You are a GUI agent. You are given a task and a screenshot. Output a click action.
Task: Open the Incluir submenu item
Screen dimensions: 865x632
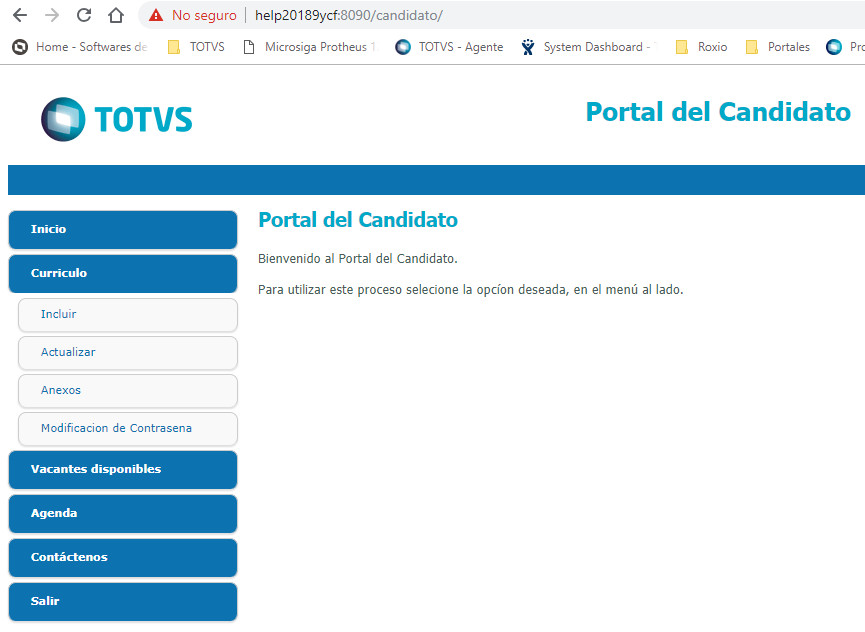click(128, 315)
